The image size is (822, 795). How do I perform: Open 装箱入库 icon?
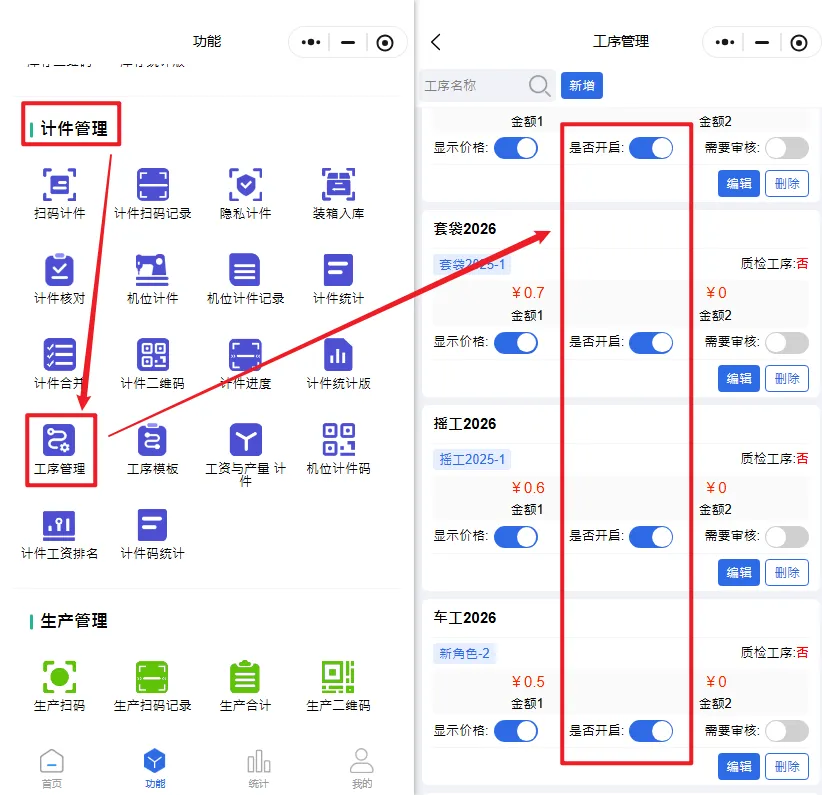338,185
